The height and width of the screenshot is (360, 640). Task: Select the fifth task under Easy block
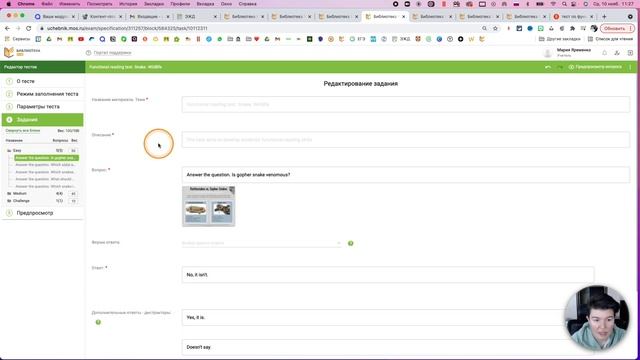click(x=45, y=187)
